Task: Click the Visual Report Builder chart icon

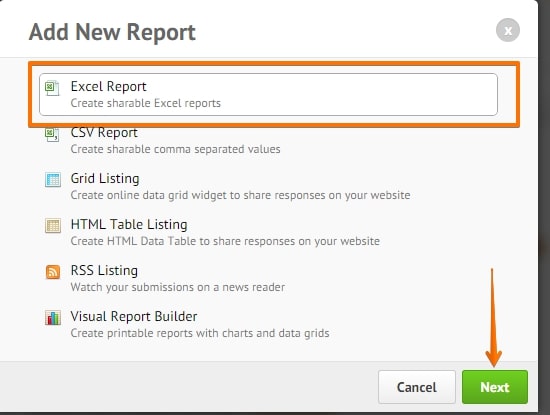Action: (53, 318)
